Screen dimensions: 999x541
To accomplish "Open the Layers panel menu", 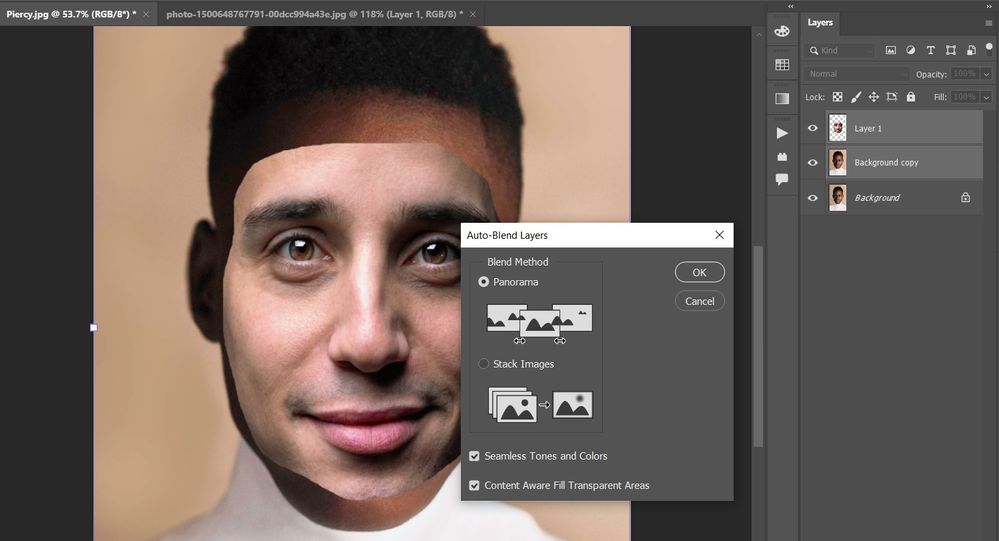I will [x=989, y=23].
